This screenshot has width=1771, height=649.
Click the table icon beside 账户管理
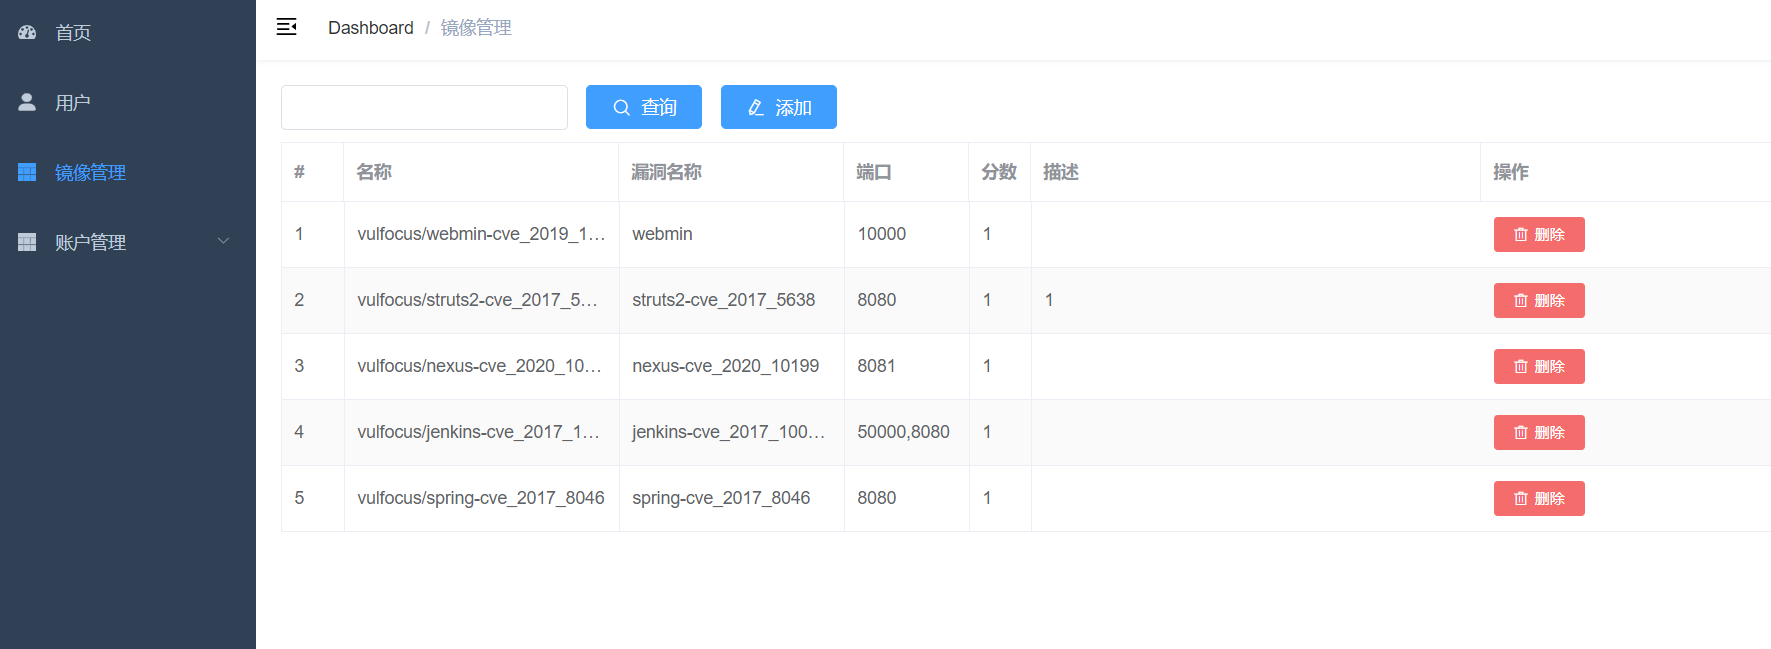tap(27, 242)
